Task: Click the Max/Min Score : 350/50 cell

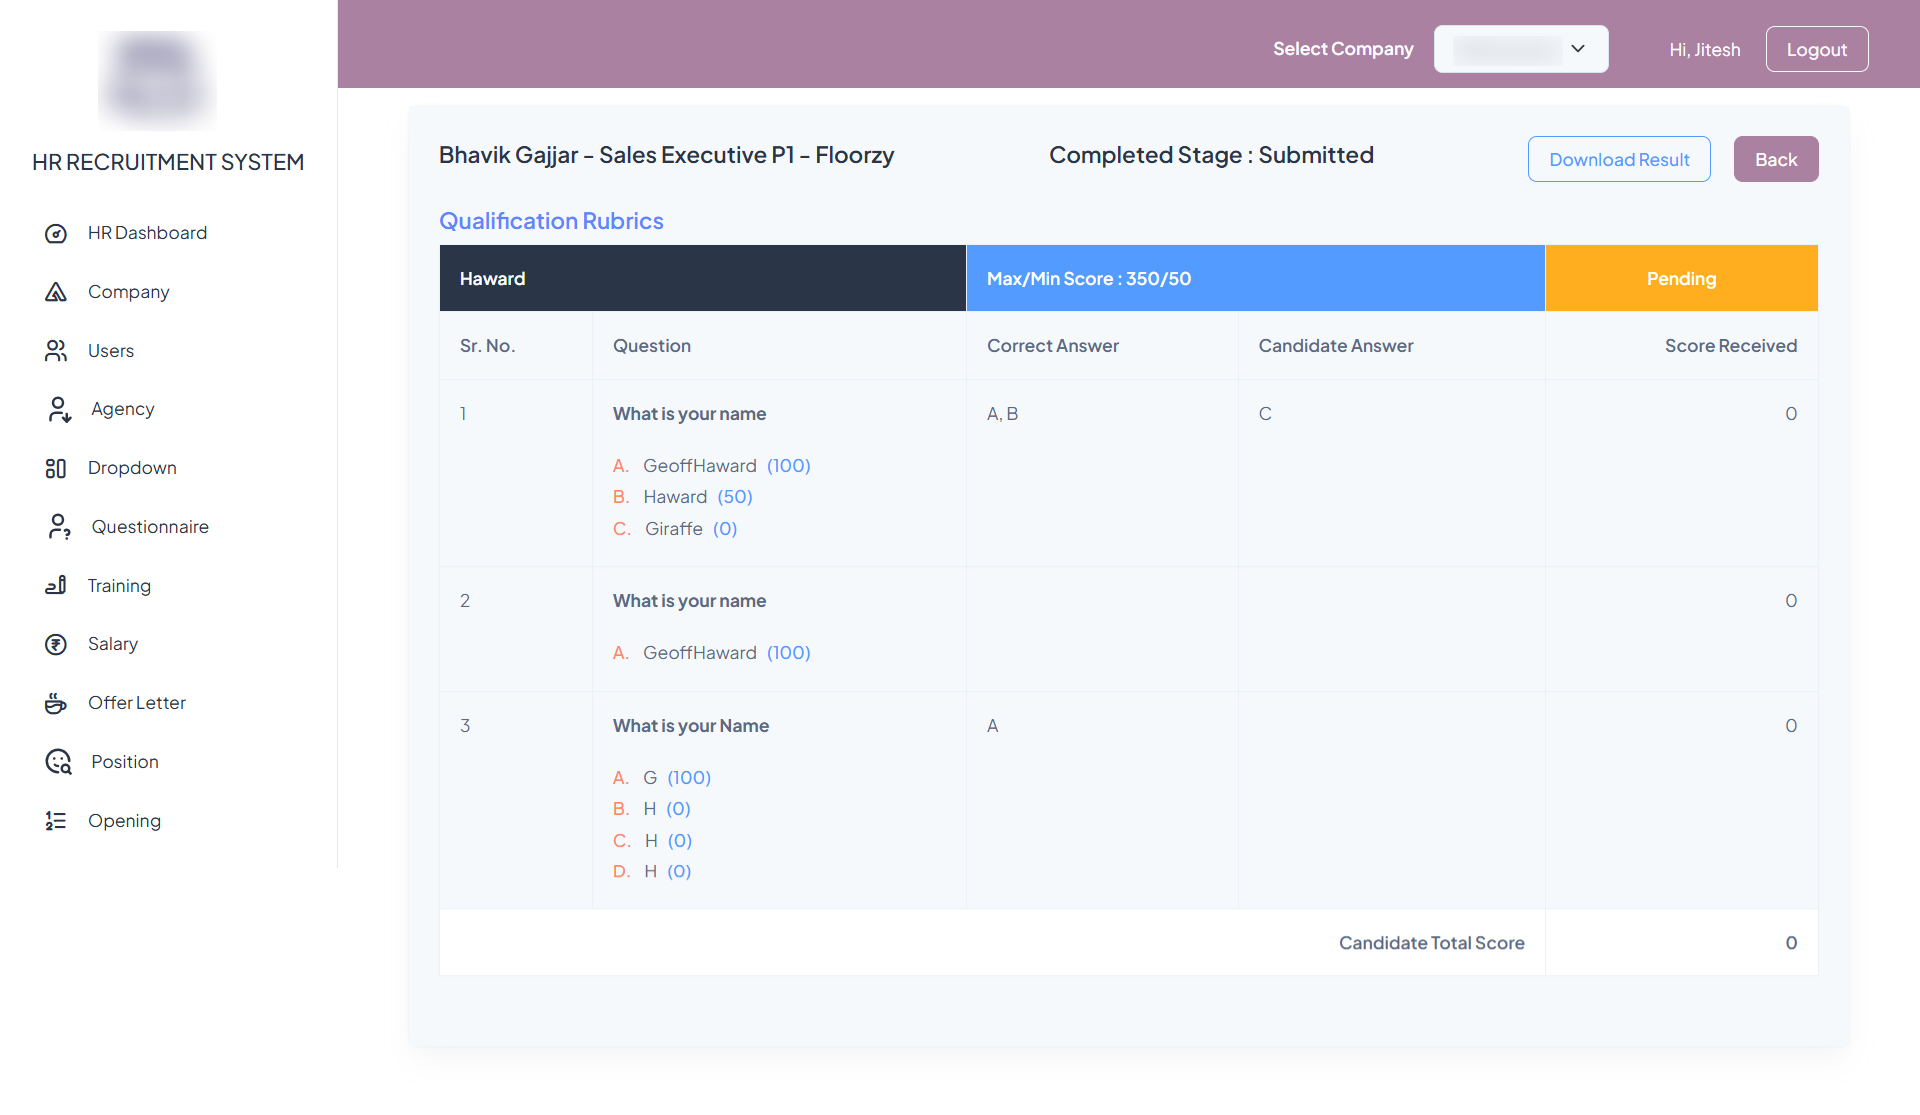Action: coord(1255,278)
